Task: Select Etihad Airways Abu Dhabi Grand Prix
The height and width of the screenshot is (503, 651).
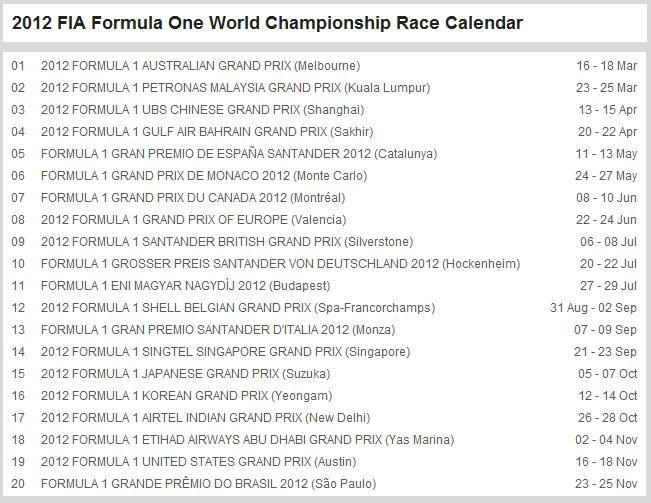Action: 247,440
